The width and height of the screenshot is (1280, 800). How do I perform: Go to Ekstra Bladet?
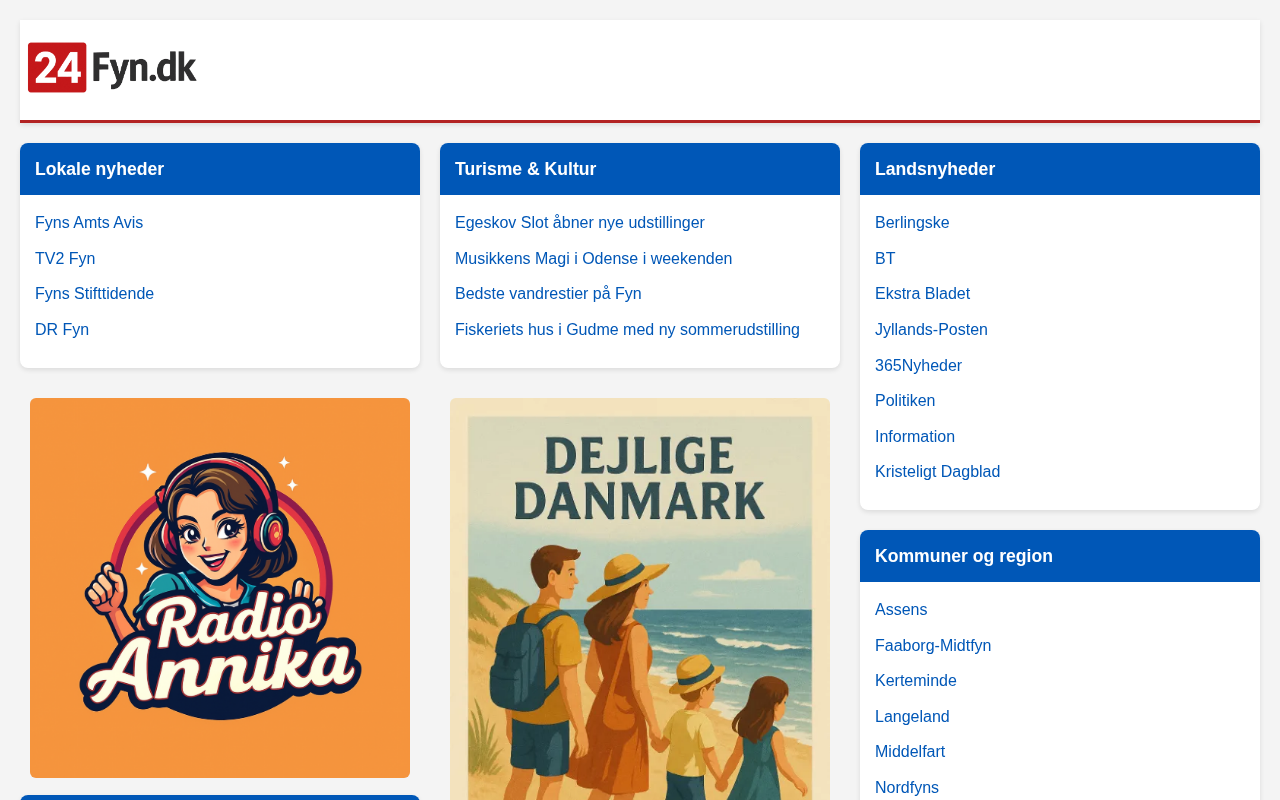(x=922, y=294)
